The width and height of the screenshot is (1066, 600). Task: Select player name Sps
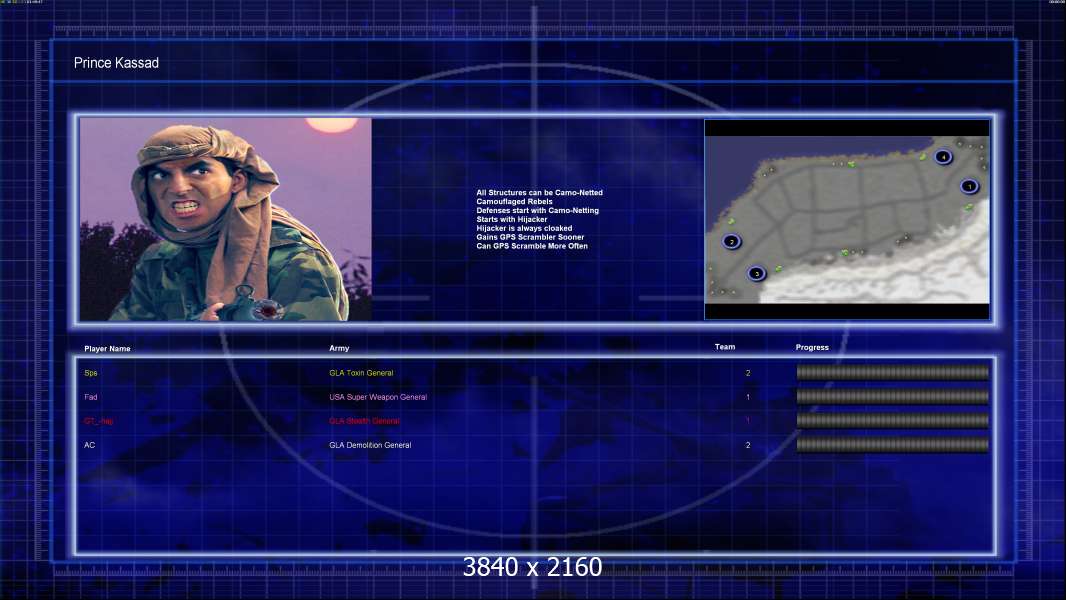pos(91,373)
